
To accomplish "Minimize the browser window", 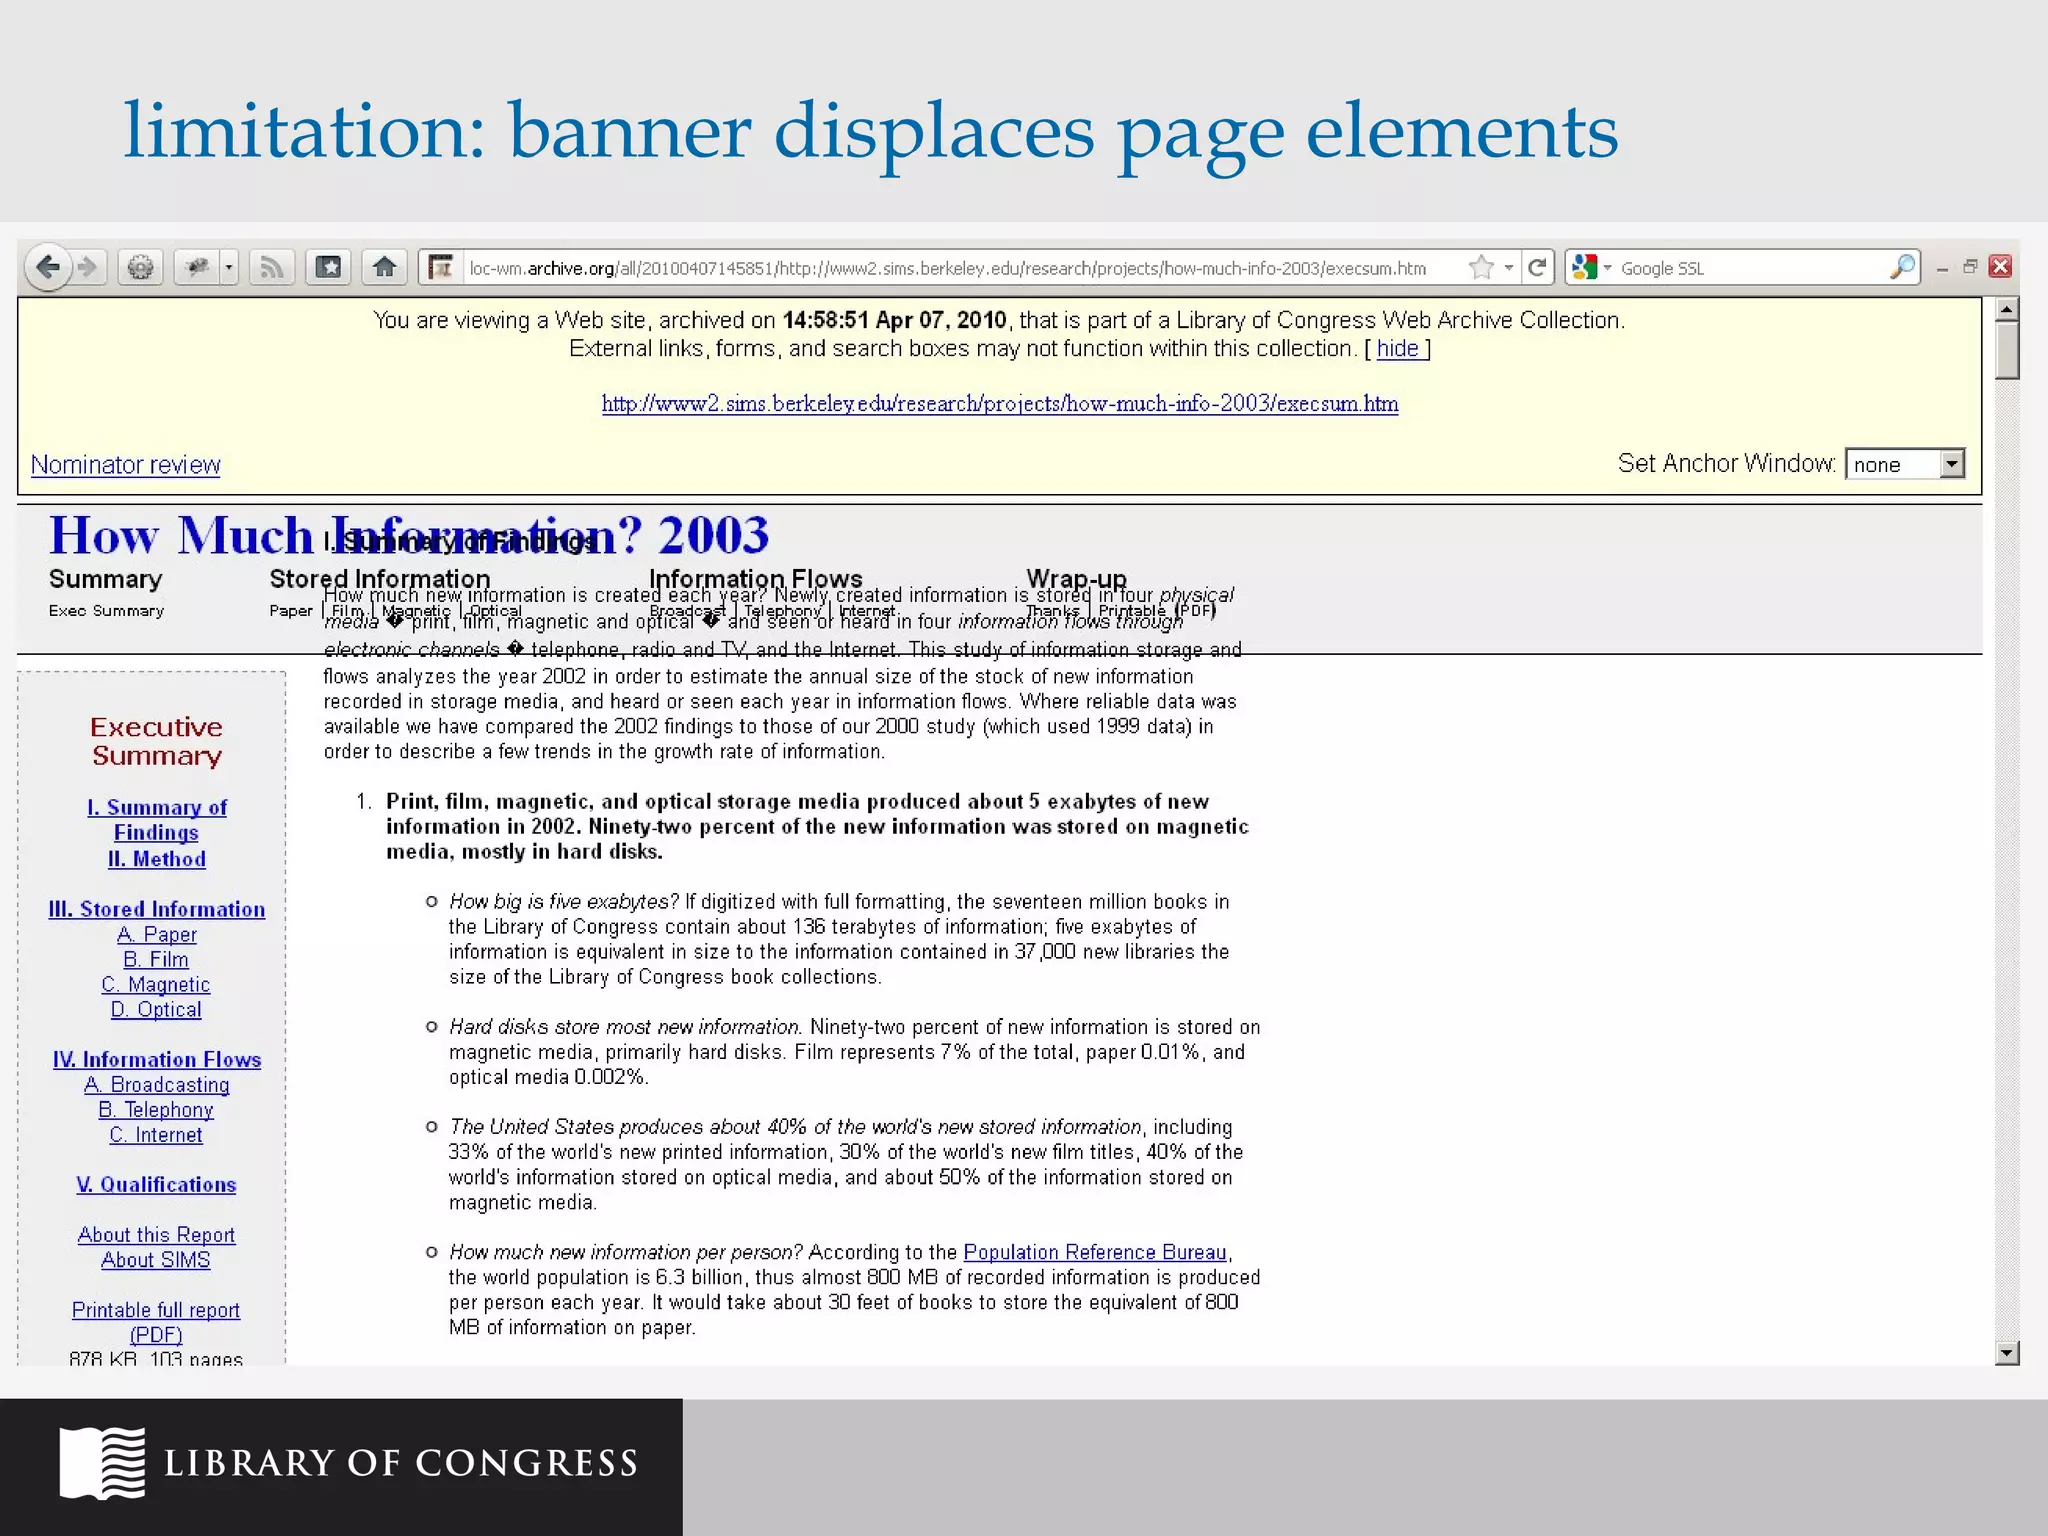I will point(1941,267).
